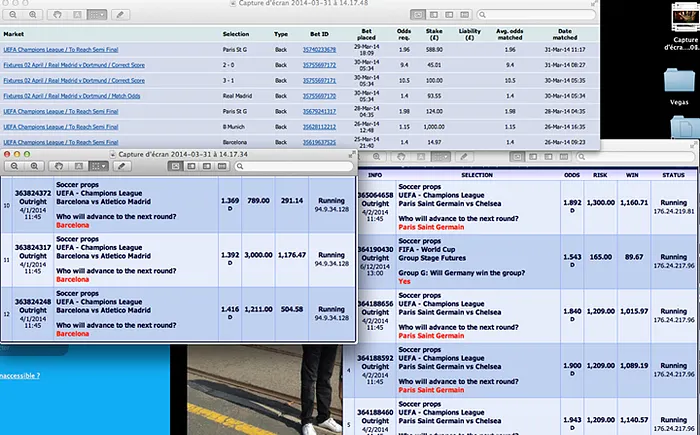Click the 1,160.71 win value in the right window
This screenshot has height=435, width=700.
(x=632, y=203)
